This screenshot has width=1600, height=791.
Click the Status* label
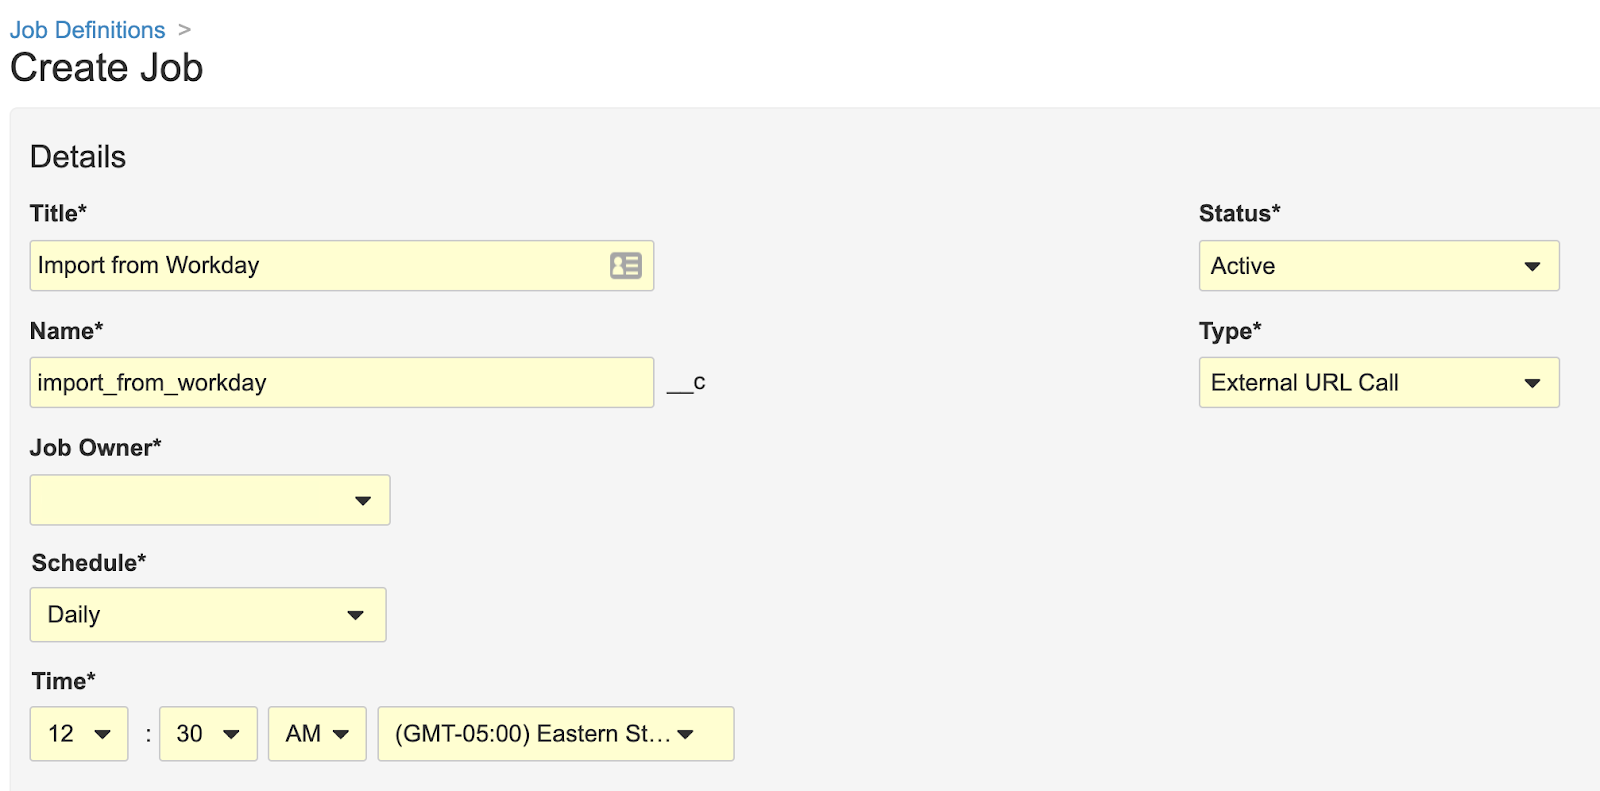pyautogui.click(x=1239, y=213)
